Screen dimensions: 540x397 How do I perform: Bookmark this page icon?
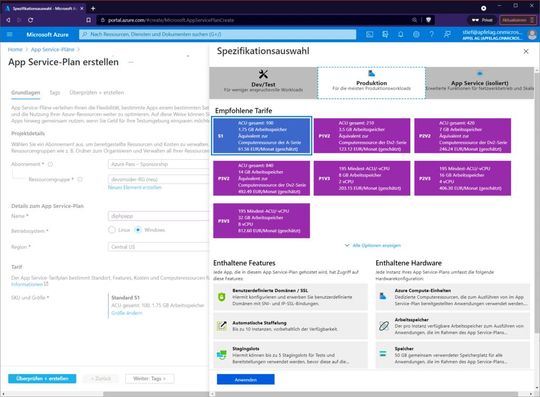coord(89,20)
